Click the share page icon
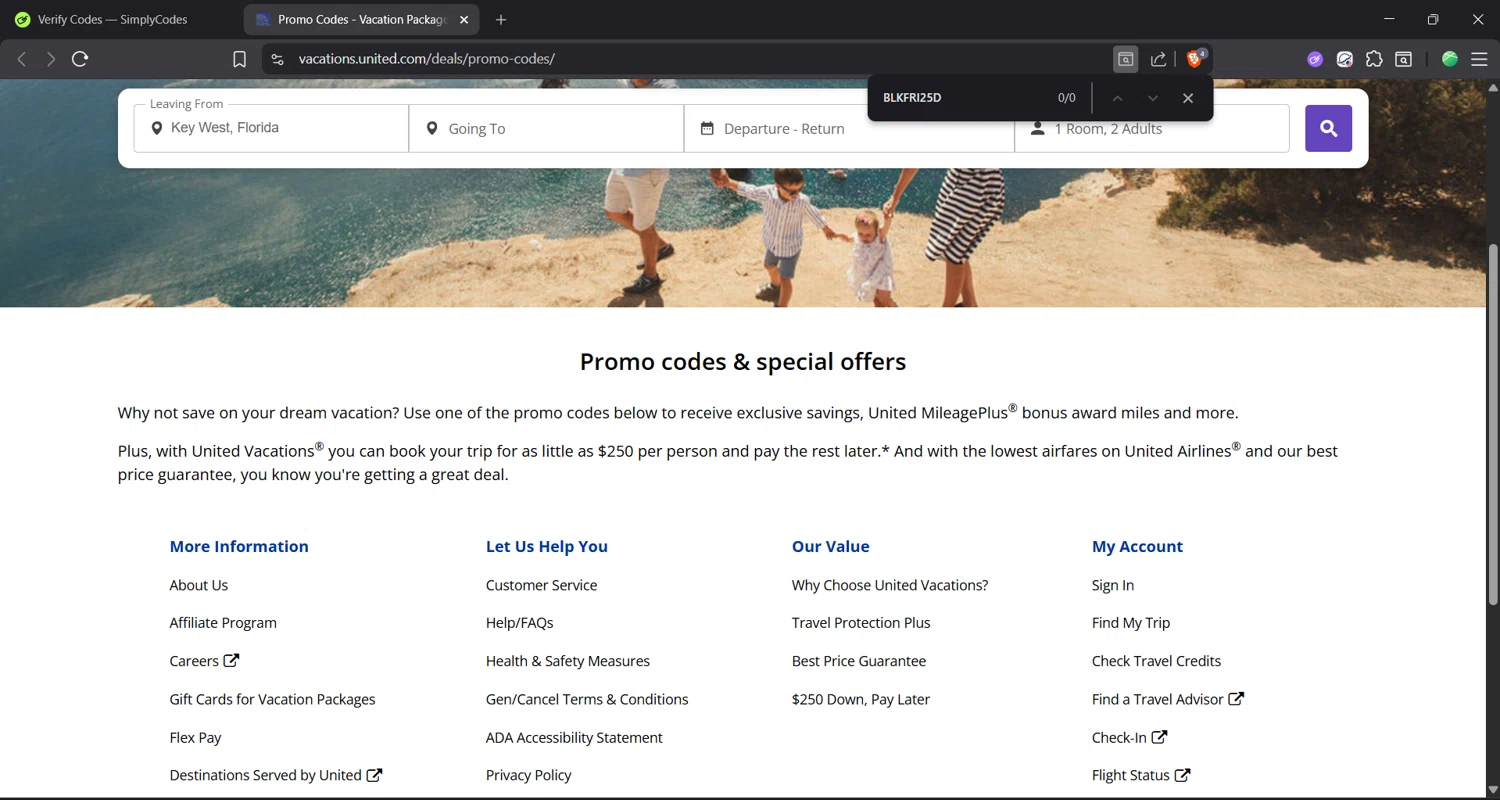Screen dimensions: 1500x800 (1158, 59)
